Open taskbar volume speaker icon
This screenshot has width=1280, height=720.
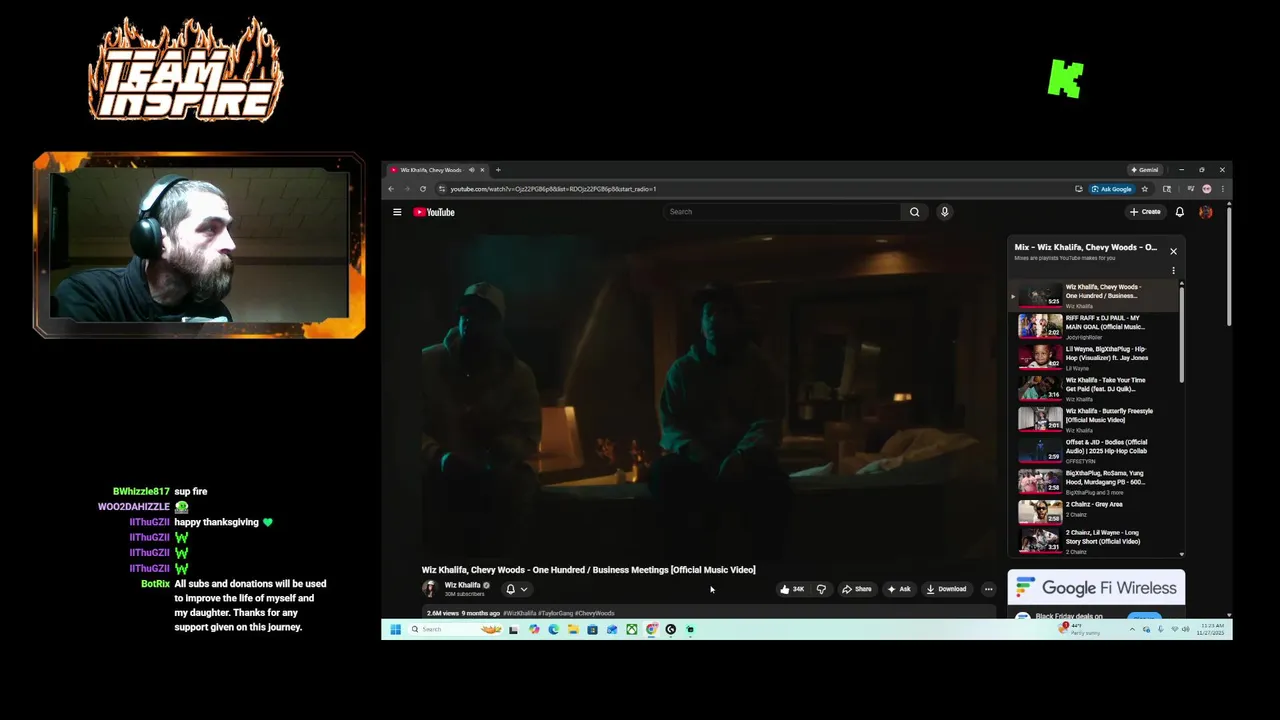(1185, 629)
